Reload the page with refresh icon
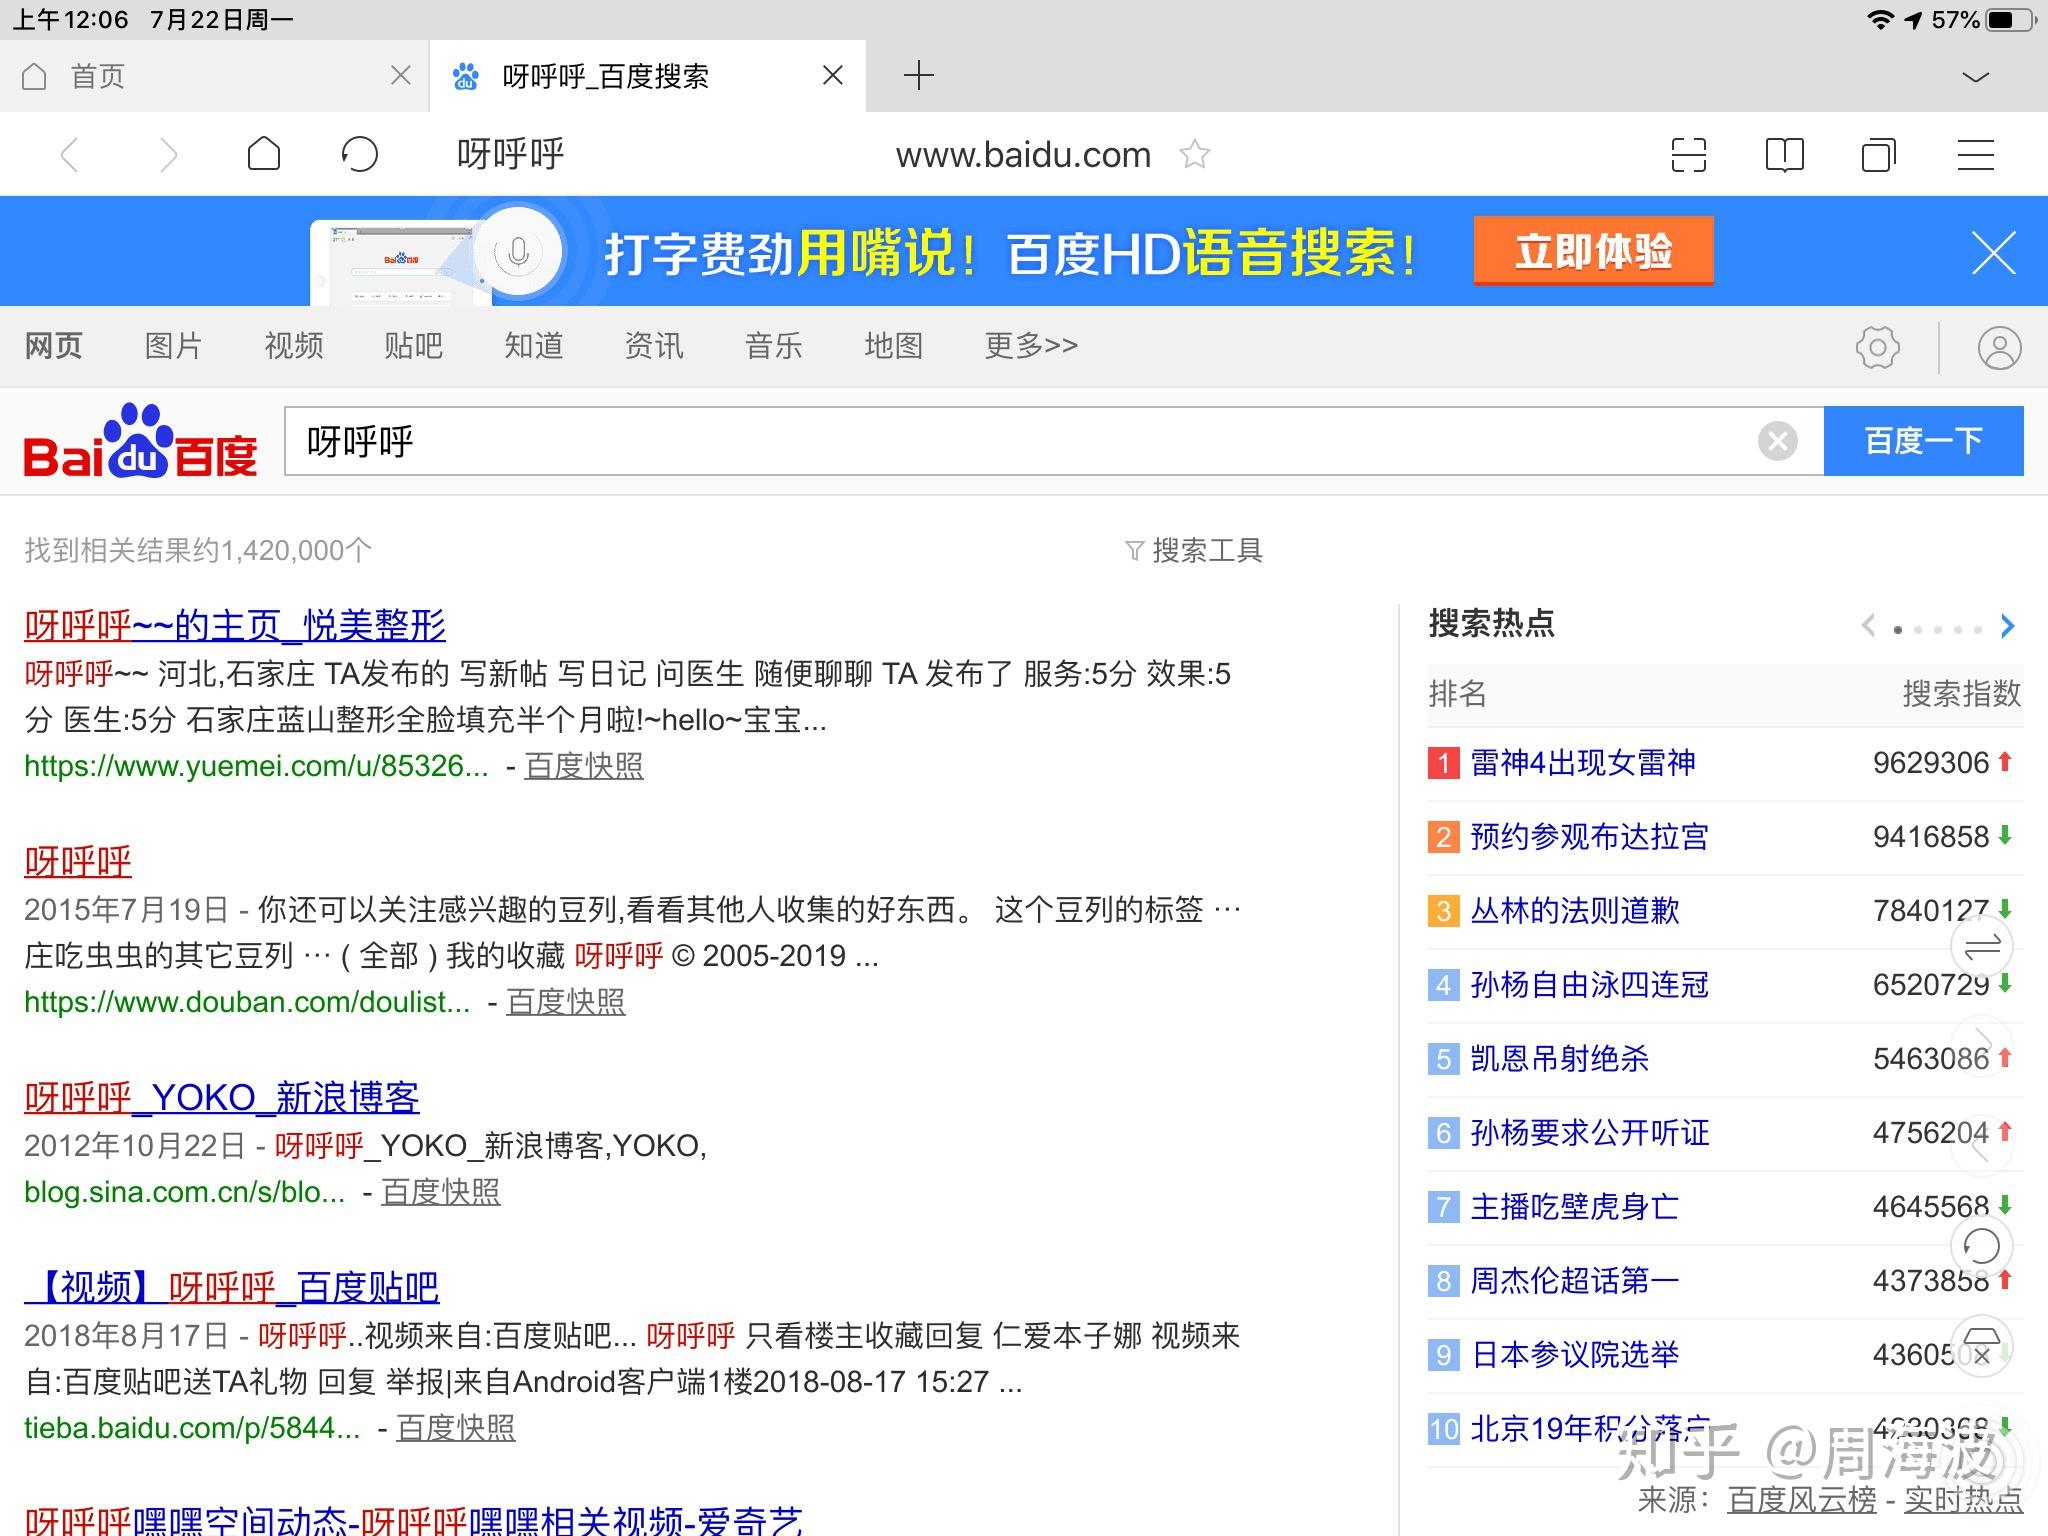The image size is (2048, 1536). [360, 154]
